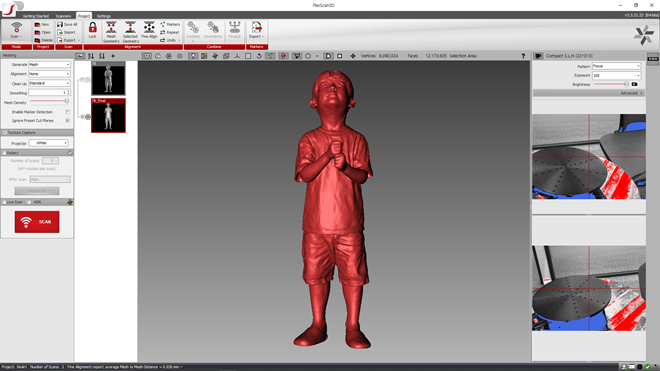Enable Marker Detection checkbox
Viewport: 660px width, 371px height.
68,112
